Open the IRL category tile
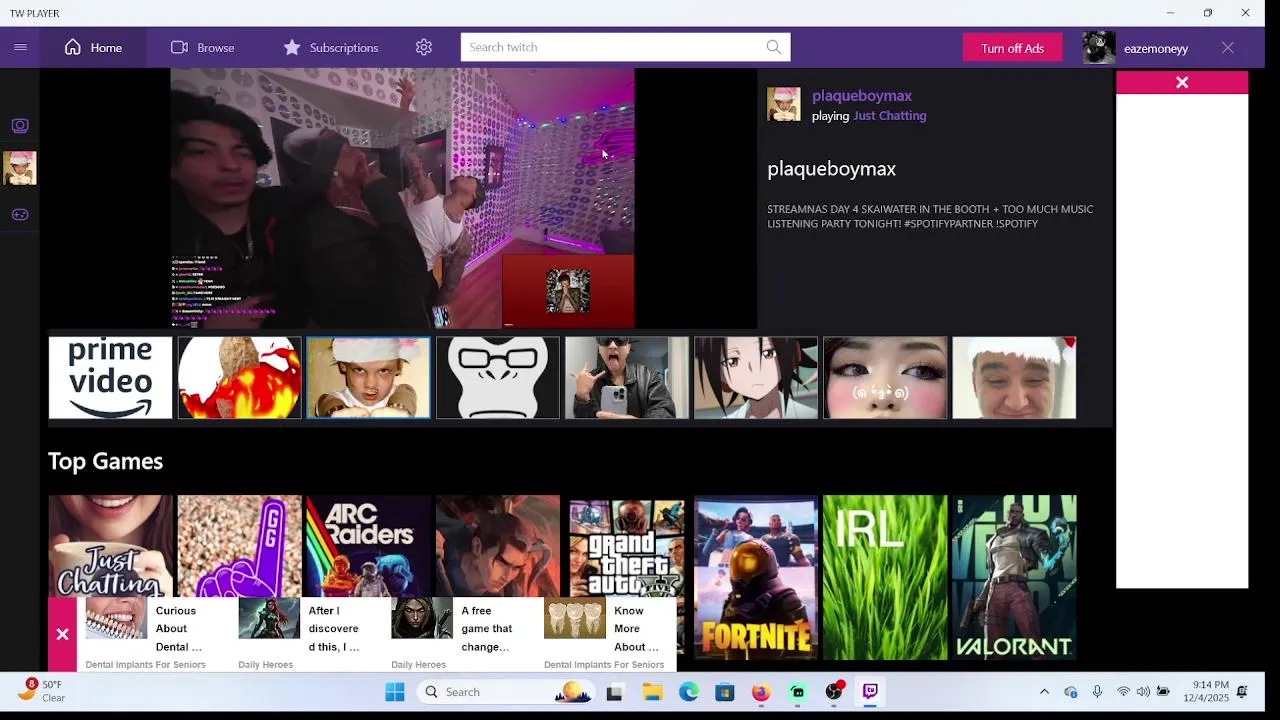This screenshot has width=1280, height=720. (884, 577)
